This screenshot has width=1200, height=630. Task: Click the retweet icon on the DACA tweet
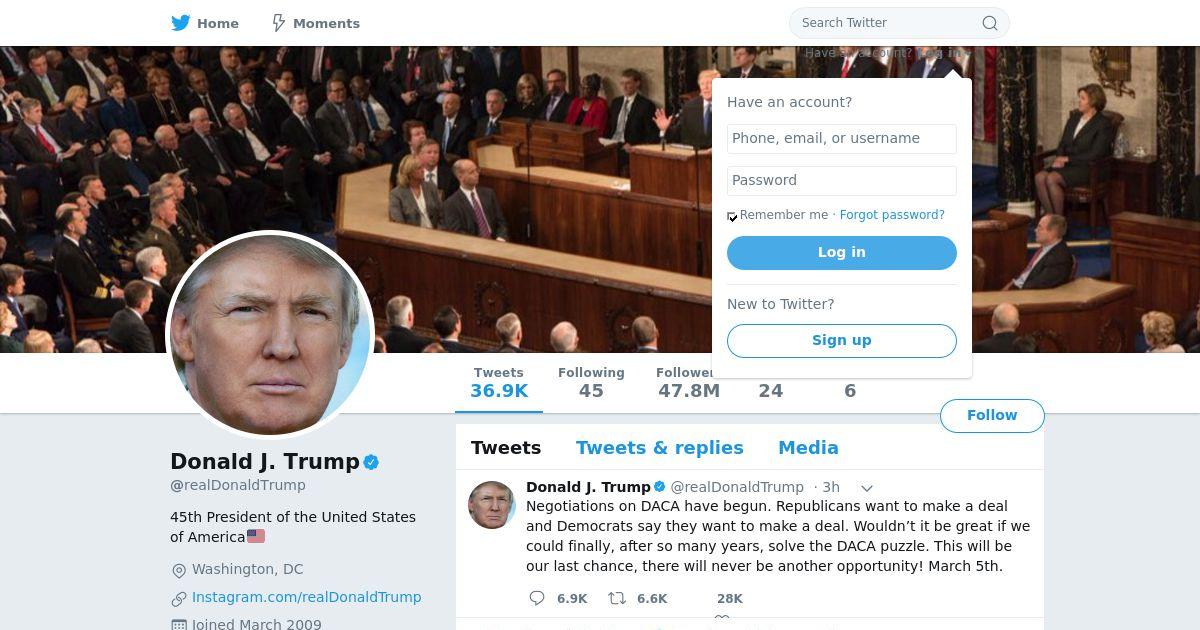pos(617,598)
